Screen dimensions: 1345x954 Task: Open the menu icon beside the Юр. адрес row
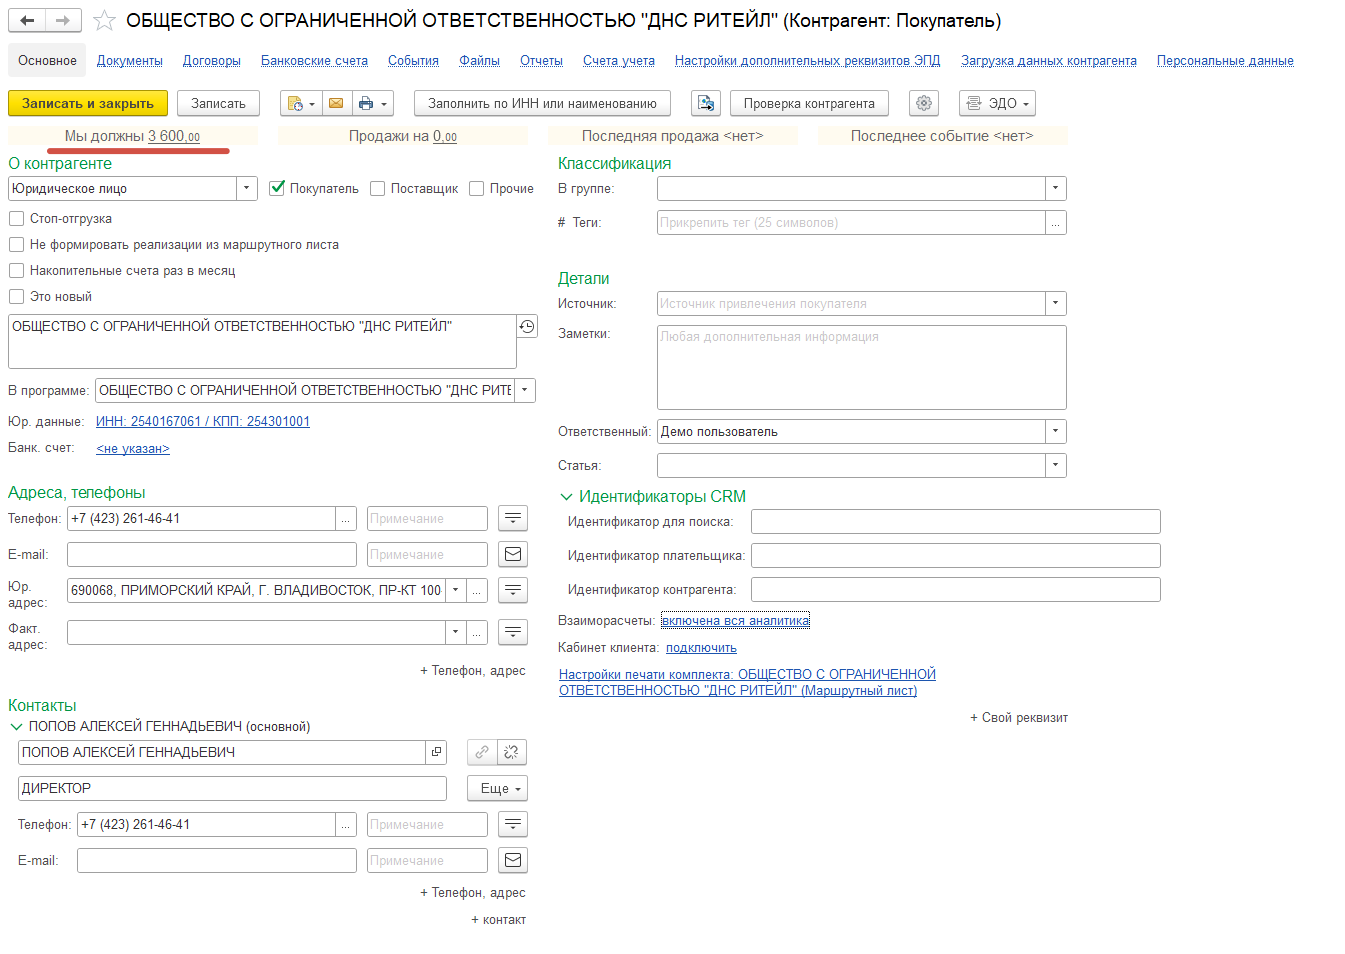point(512,590)
